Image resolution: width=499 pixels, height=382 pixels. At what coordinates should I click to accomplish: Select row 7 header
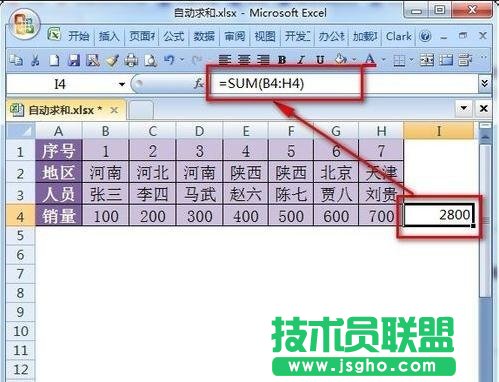[x=20, y=274]
